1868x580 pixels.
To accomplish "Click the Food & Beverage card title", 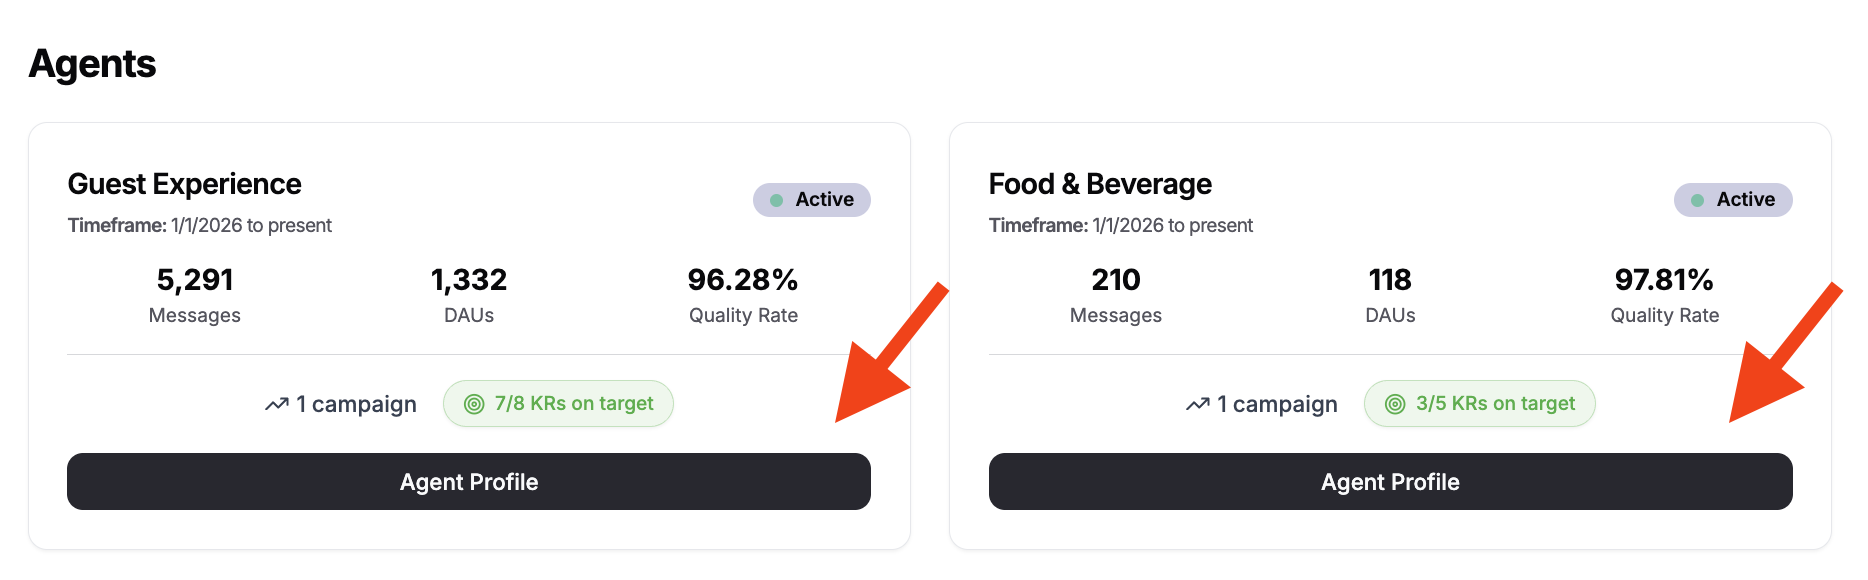I will click(1100, 184).
